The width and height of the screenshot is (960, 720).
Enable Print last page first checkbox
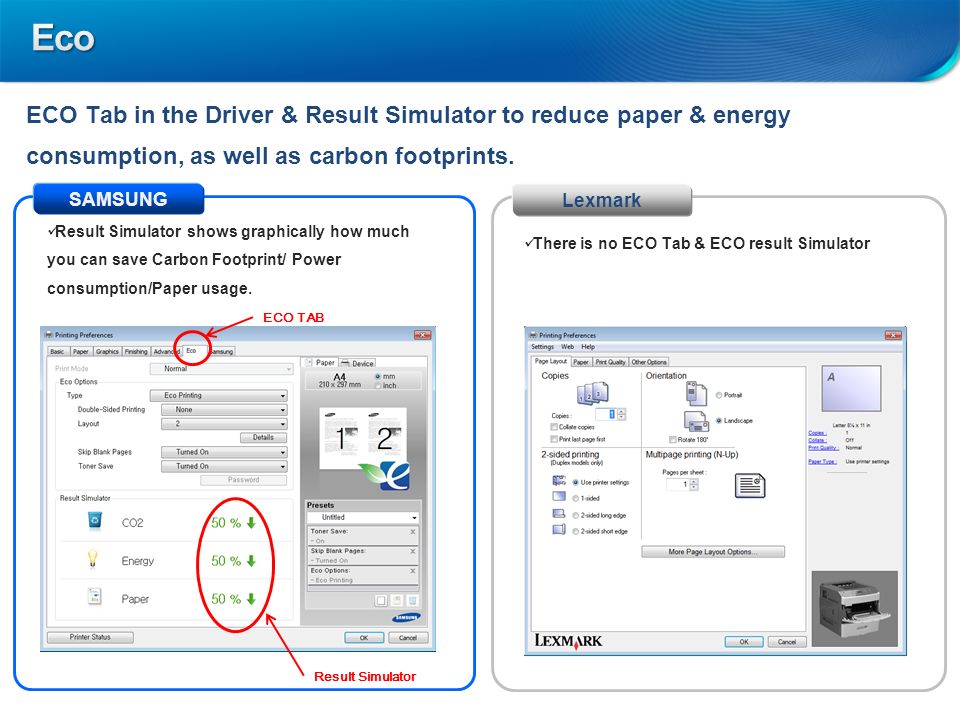click(554, 440)
